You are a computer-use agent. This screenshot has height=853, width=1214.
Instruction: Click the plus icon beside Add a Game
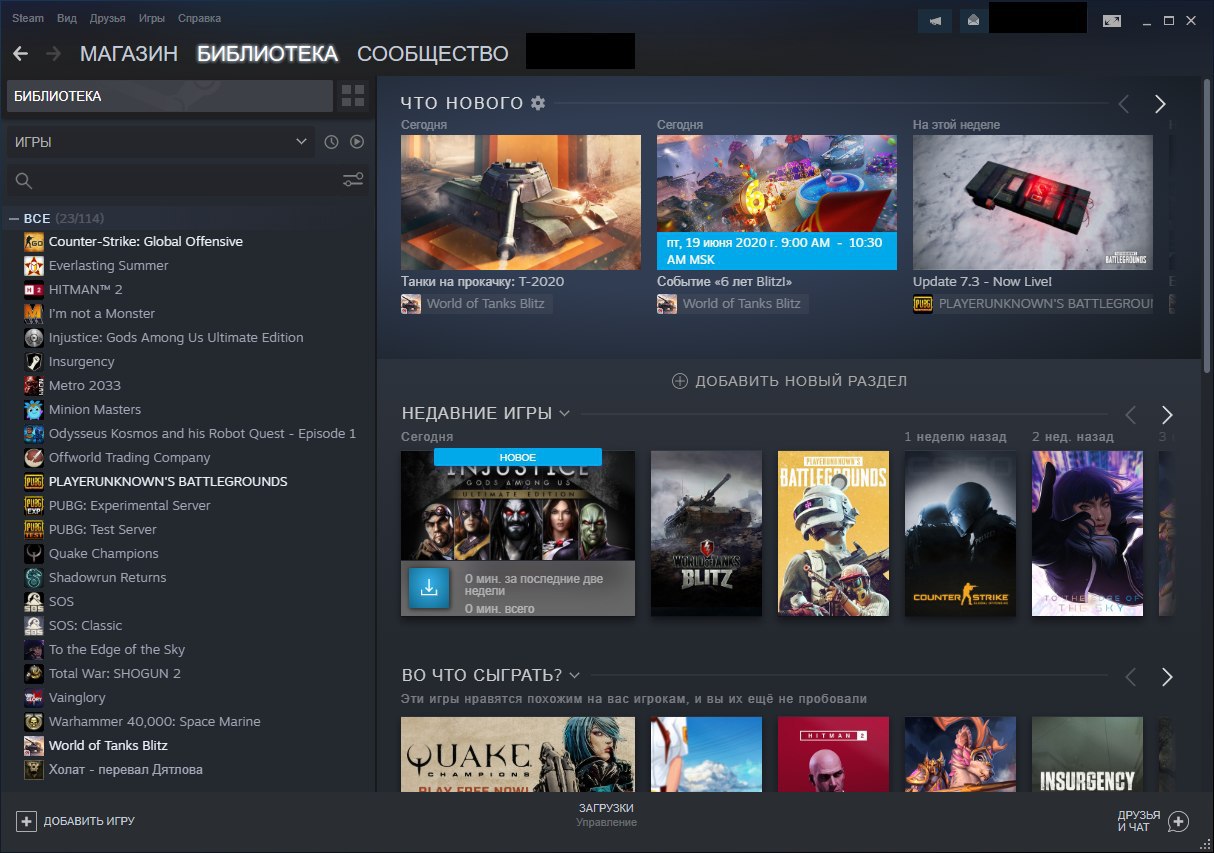(x=26, y=821)
